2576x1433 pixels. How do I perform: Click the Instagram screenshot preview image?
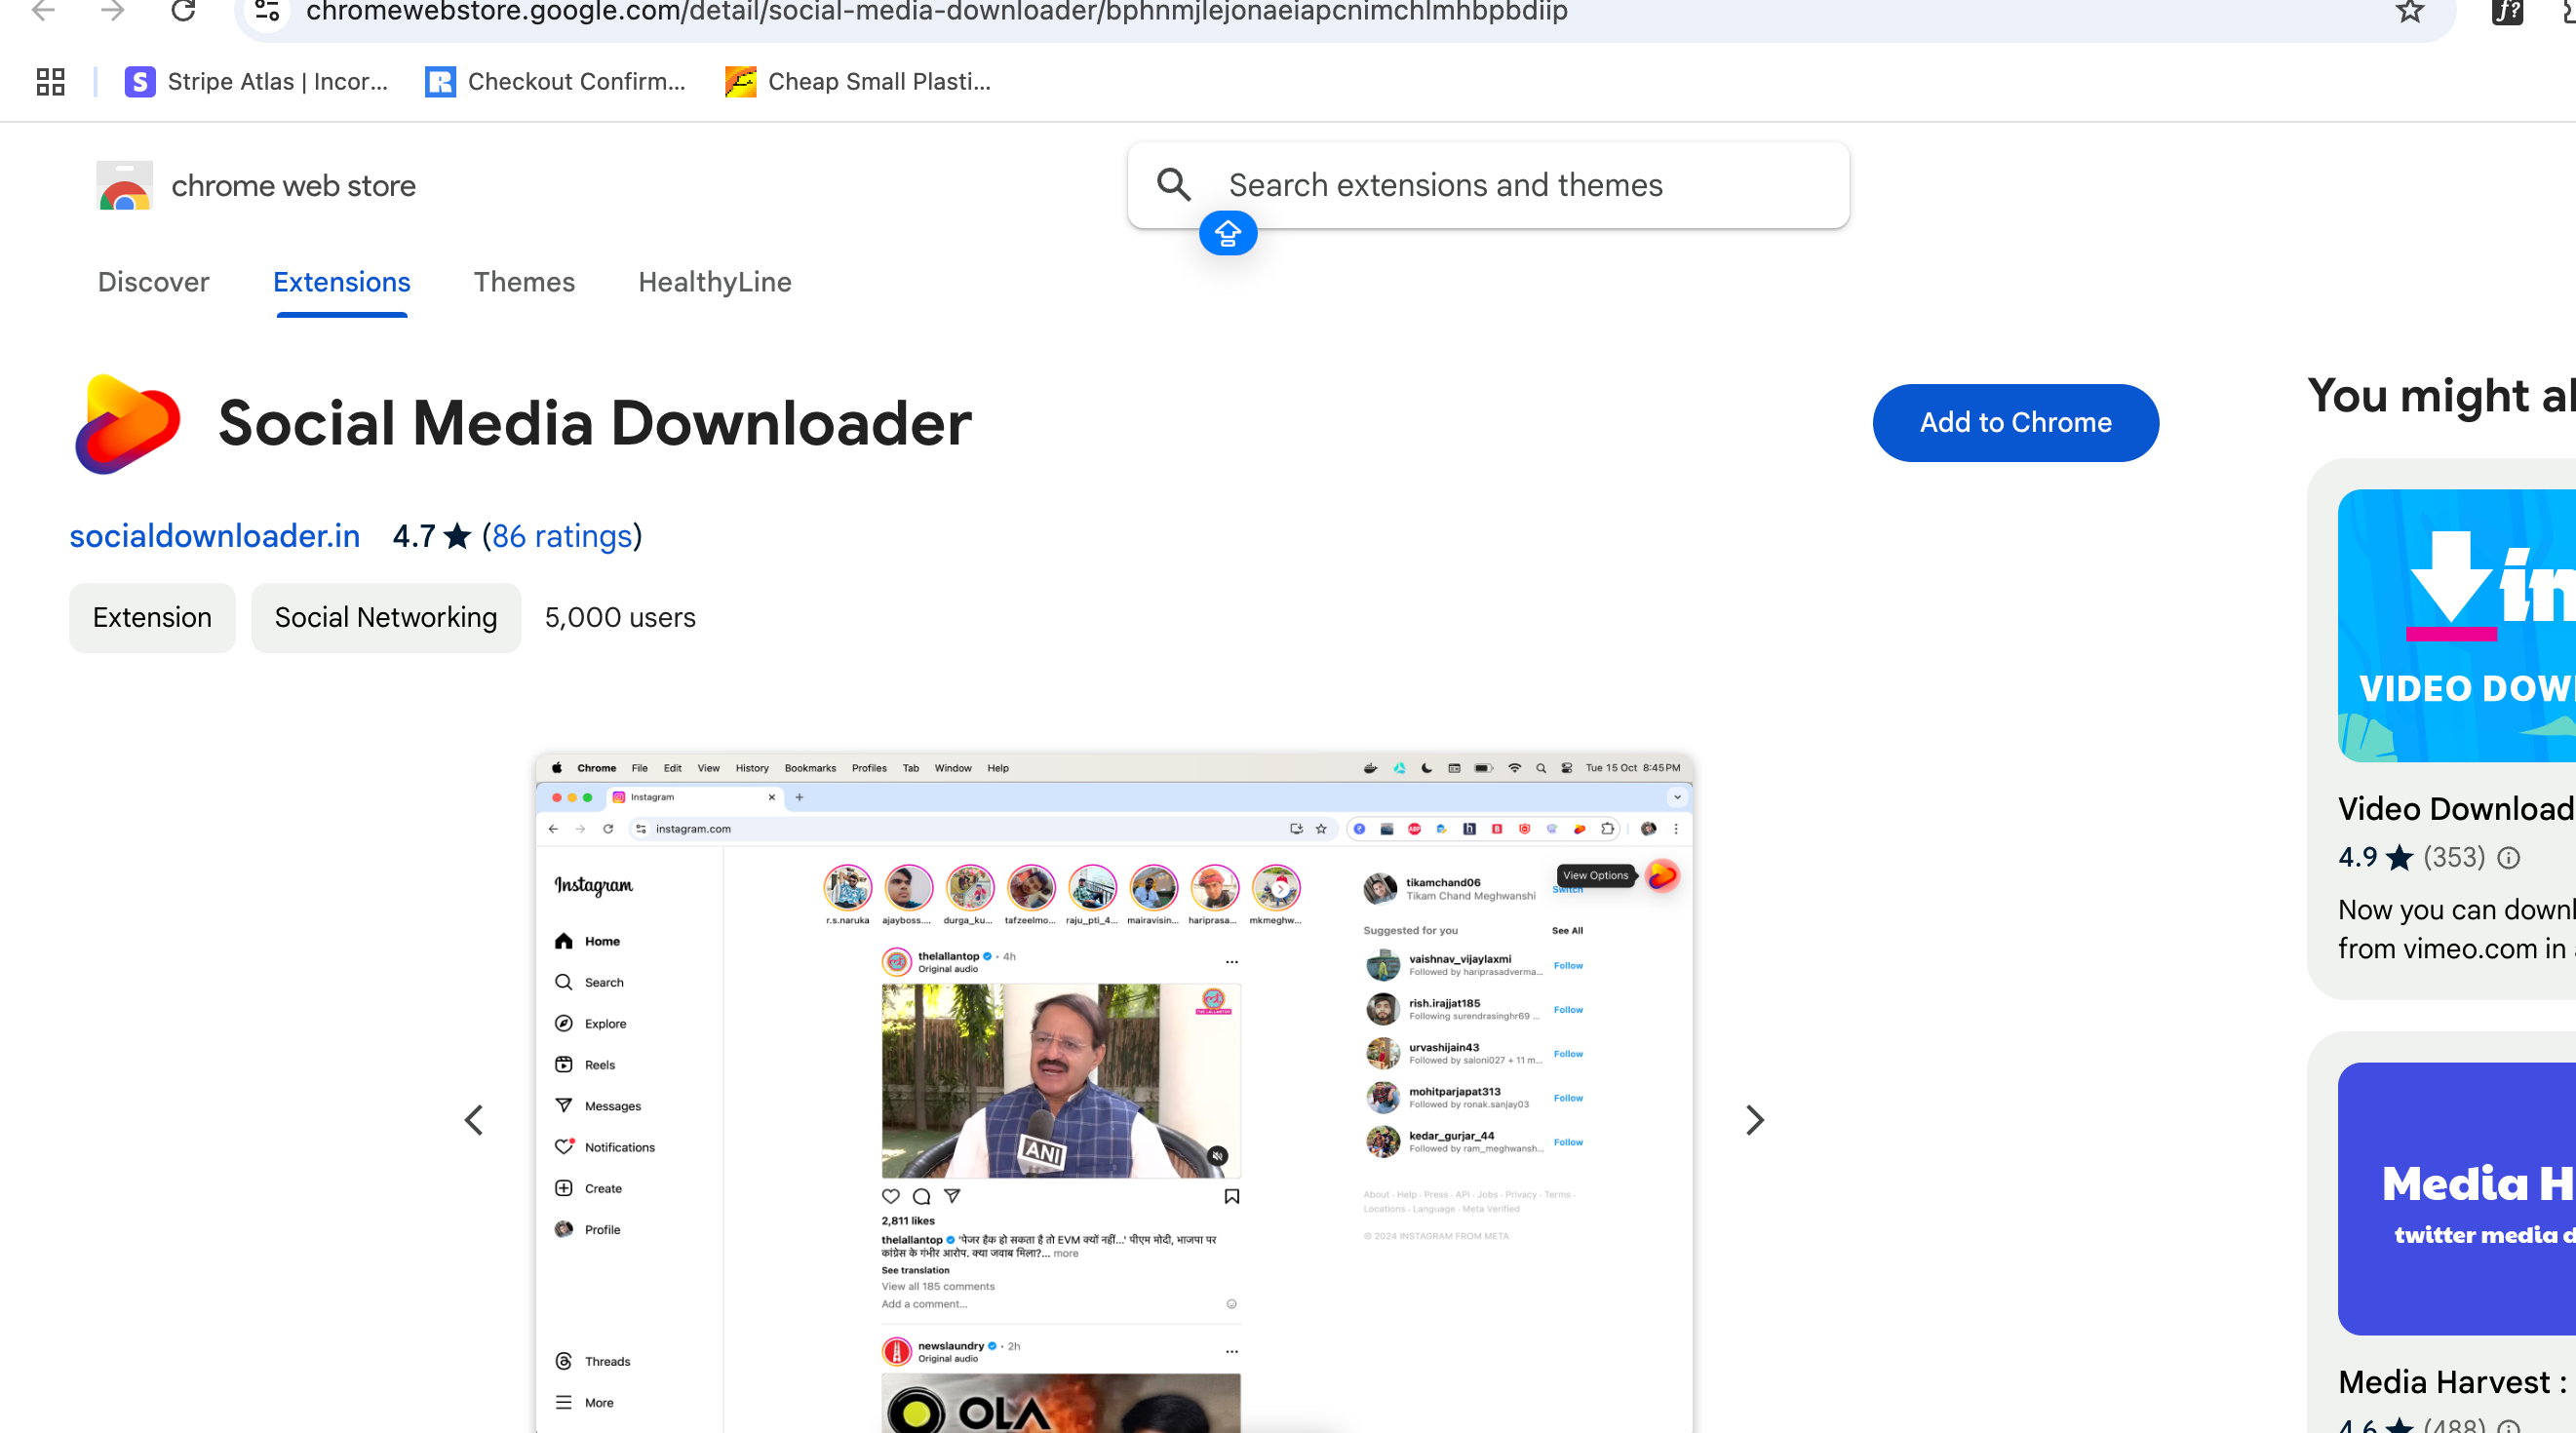pos(1114,1093)
